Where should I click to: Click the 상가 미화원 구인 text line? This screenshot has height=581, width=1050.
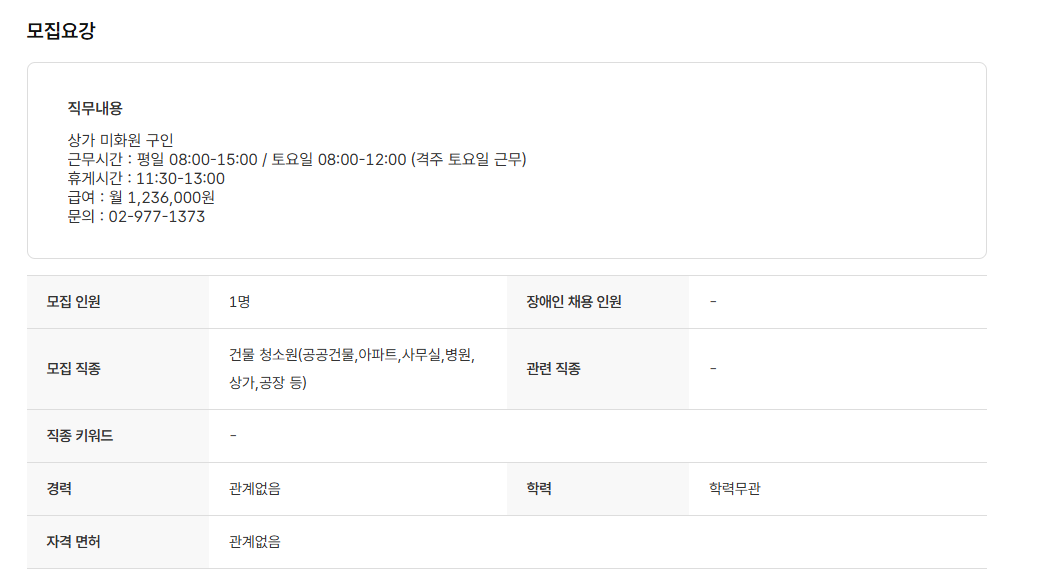pyautogui.click(x=120, y=140)
